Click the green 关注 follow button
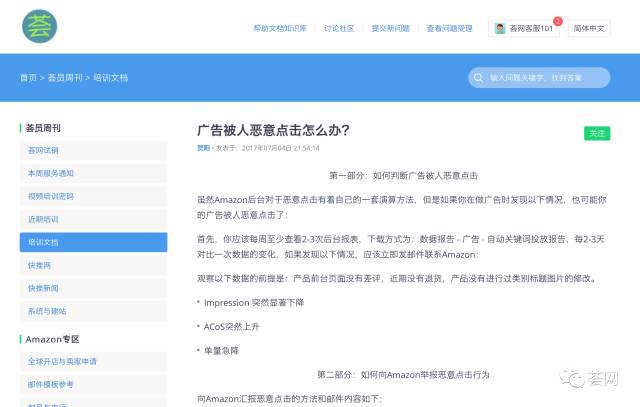The height and width of the screenshot is (407, 640). pyautogui.click(x=597, y=133)
